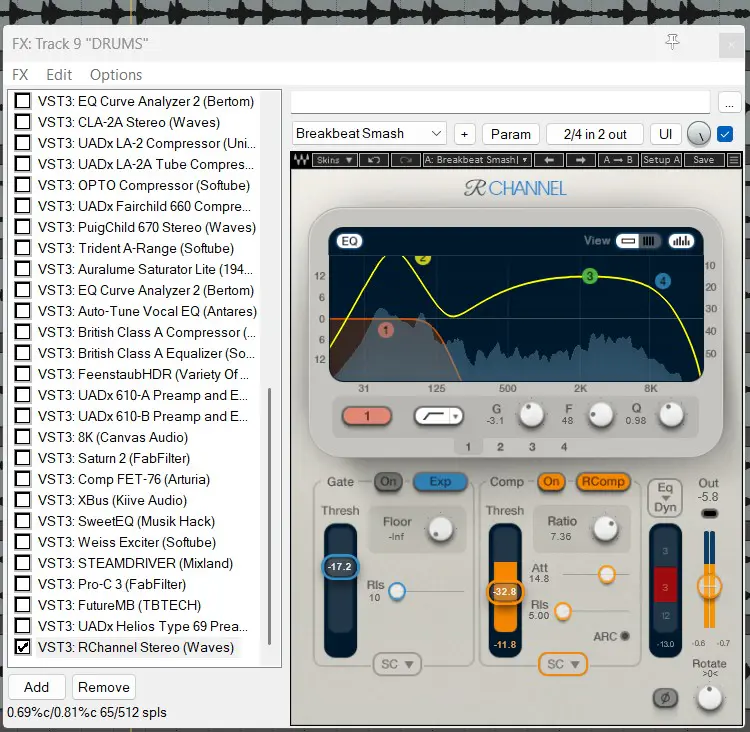Disable the Comp On button

550,482
